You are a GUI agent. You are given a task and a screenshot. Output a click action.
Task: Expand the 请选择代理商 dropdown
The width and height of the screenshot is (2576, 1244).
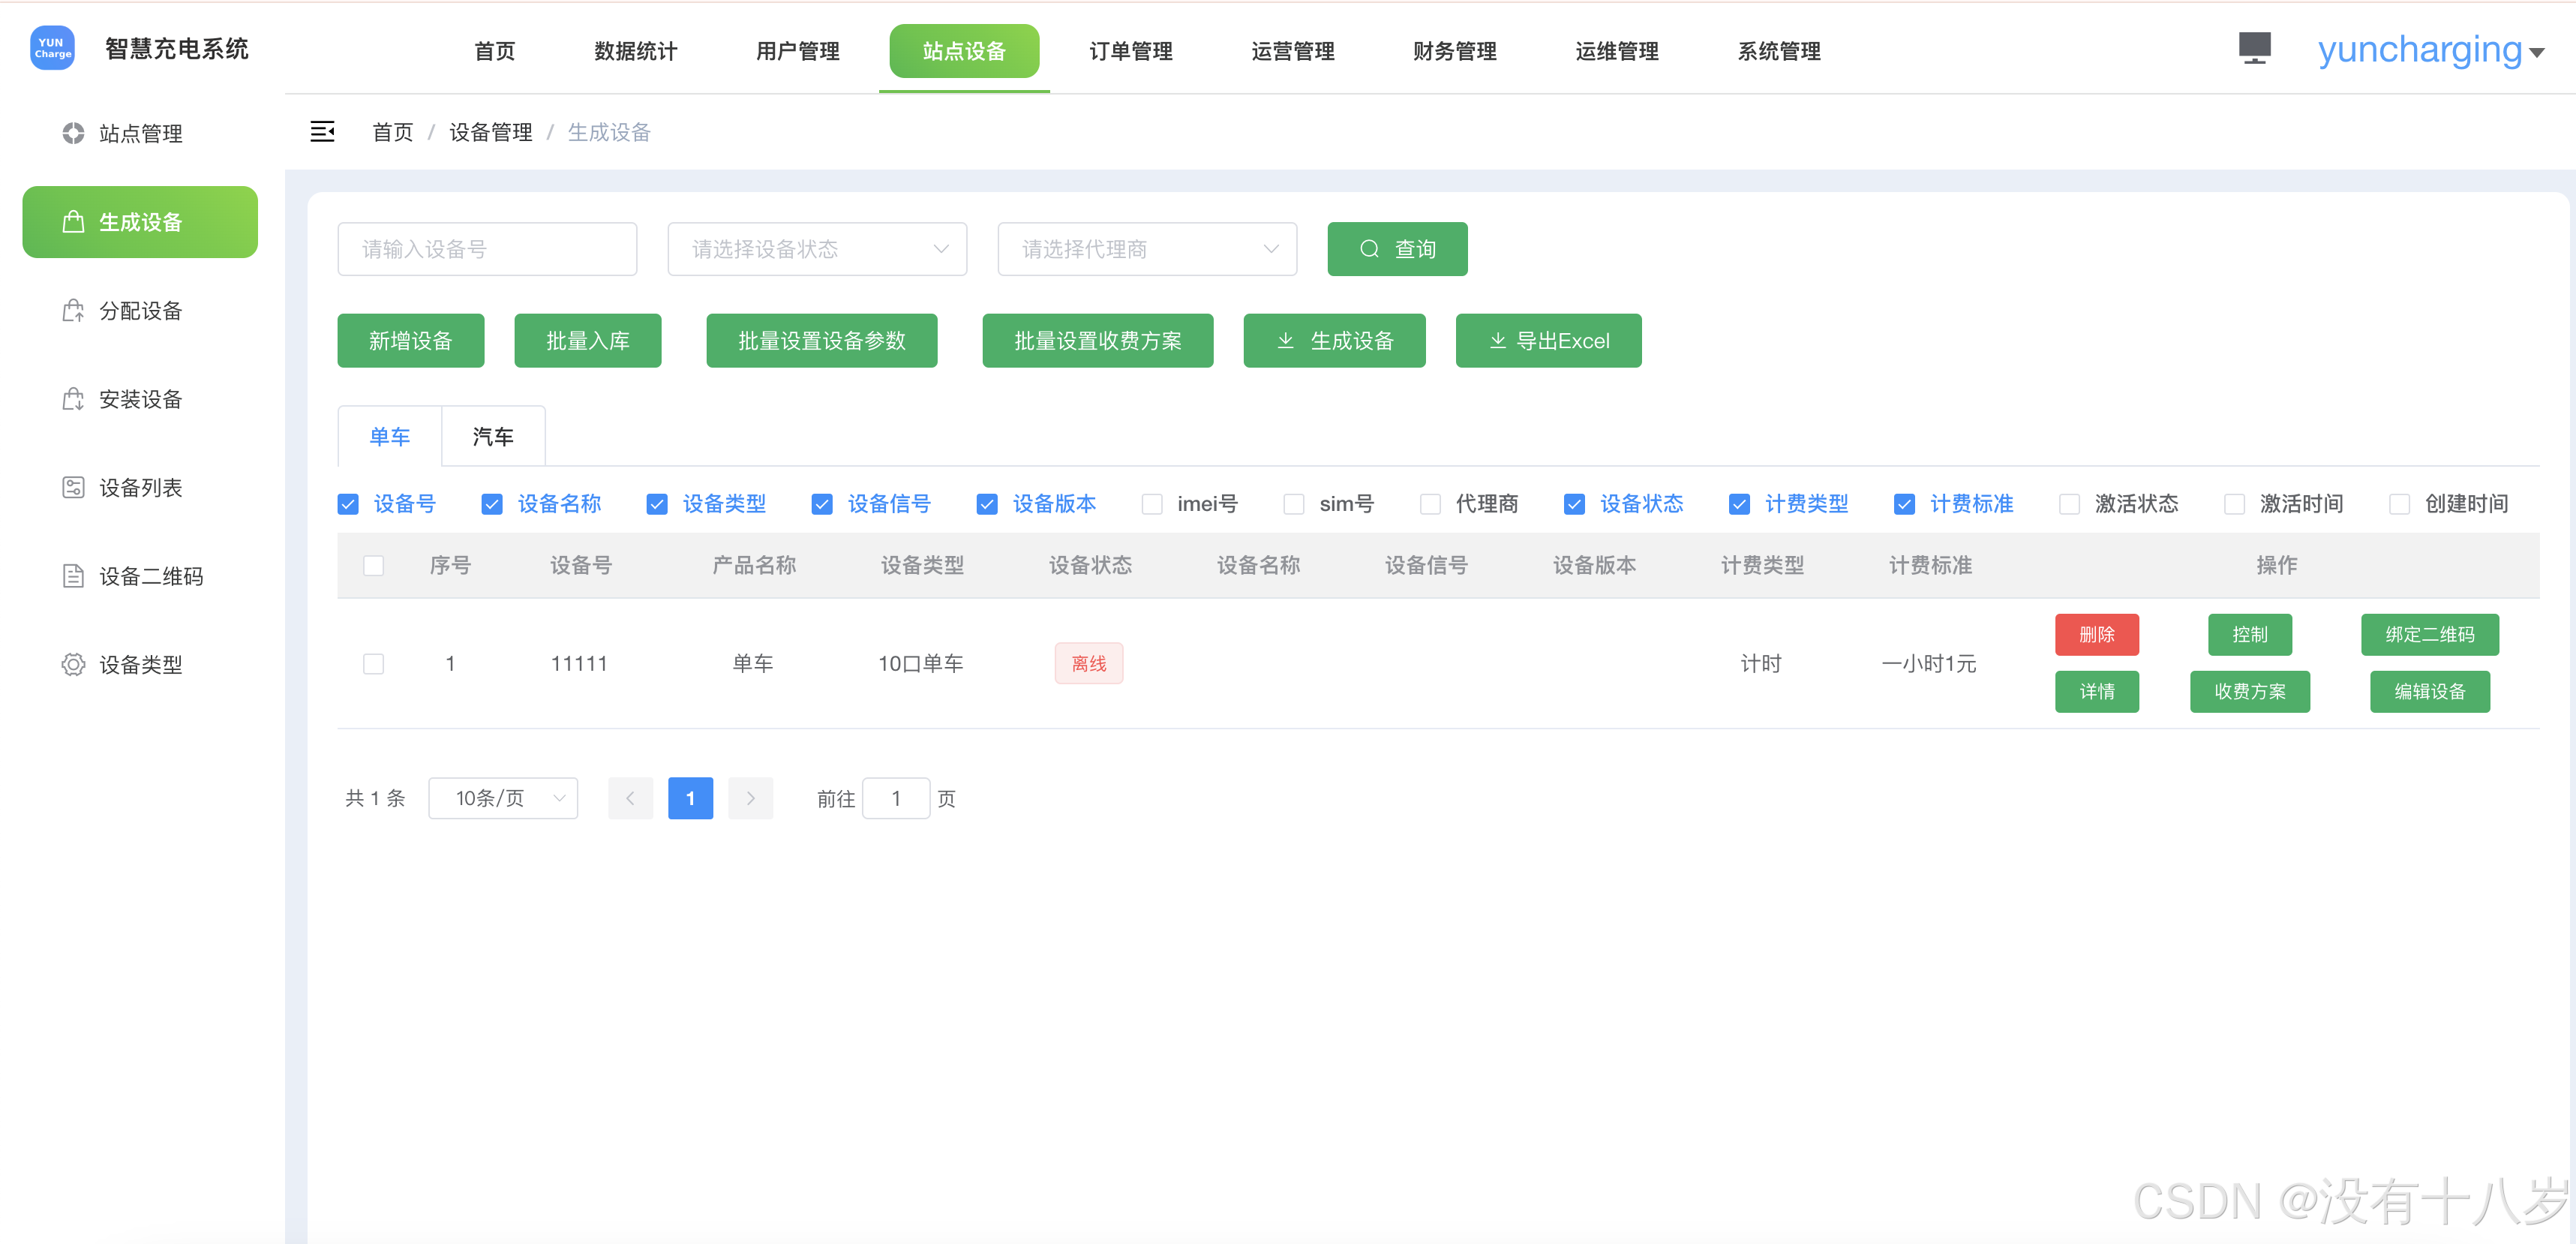pyautogui.click(x=1147, y=249)
